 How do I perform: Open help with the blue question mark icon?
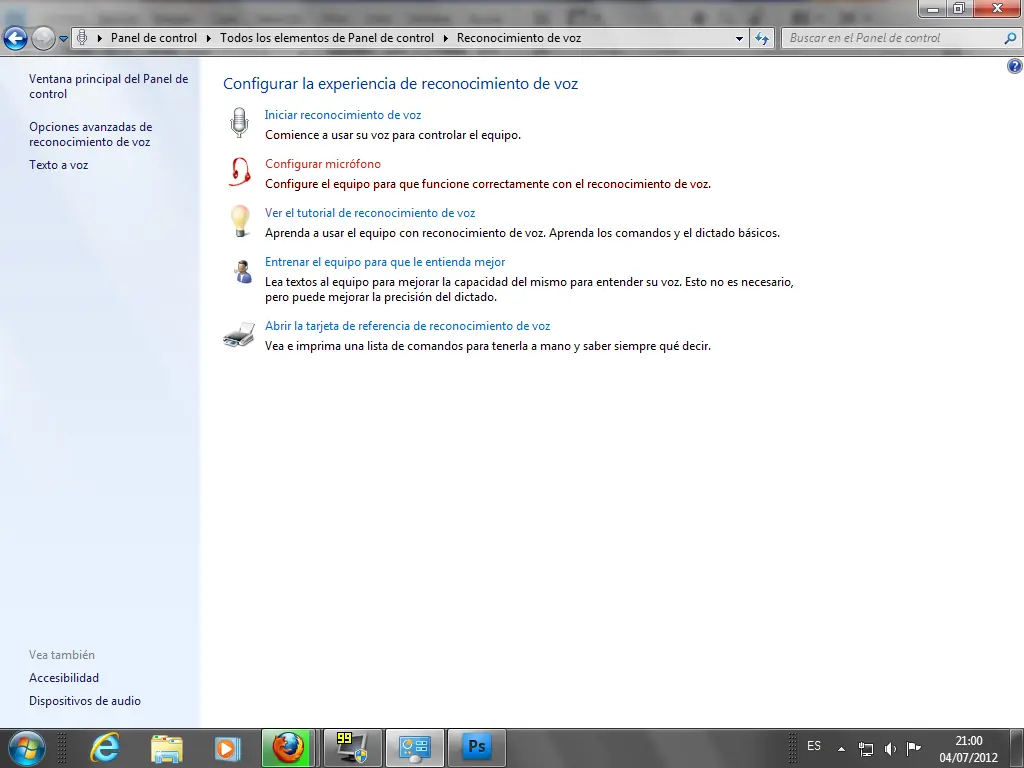[1014, 65]
